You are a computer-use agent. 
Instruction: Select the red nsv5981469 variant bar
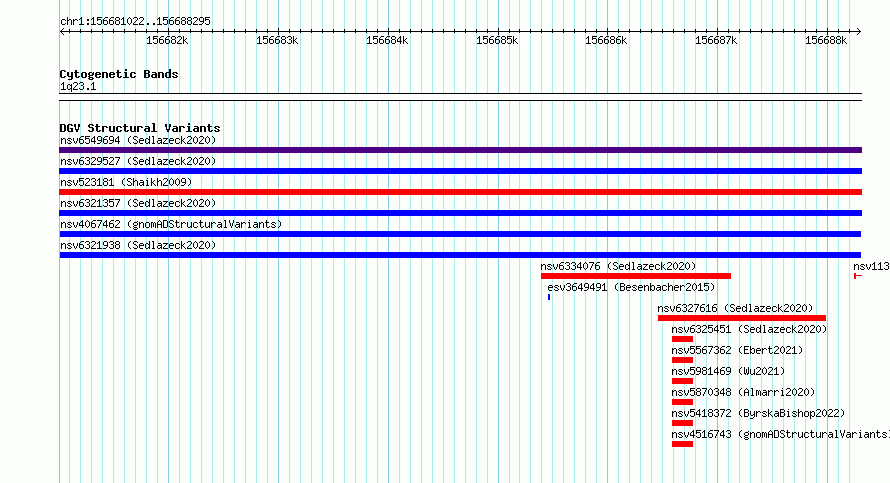point(682,381)
